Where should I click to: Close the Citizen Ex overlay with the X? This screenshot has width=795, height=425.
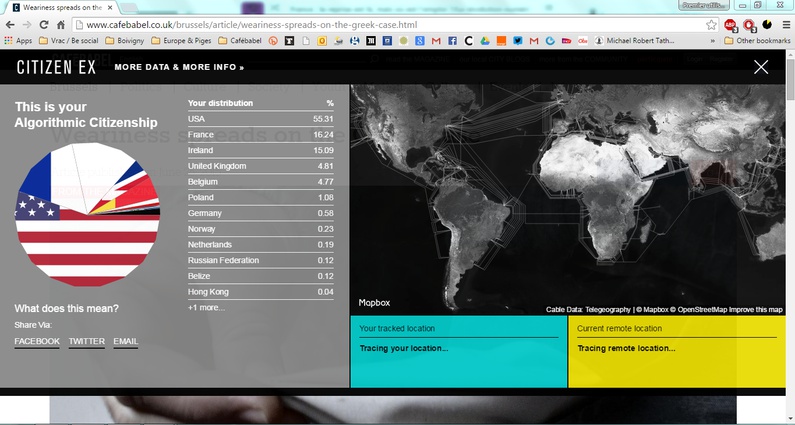point(761,67)
